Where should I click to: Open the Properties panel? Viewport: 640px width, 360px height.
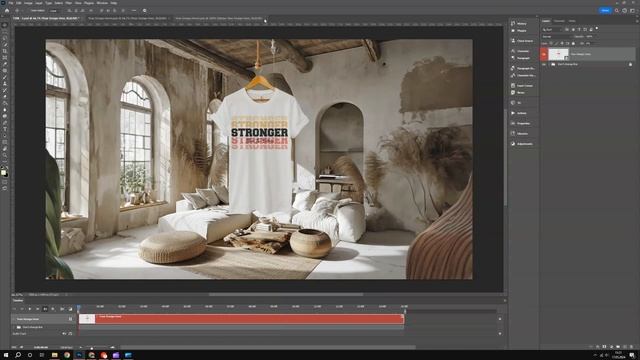[x=520, y=123]
